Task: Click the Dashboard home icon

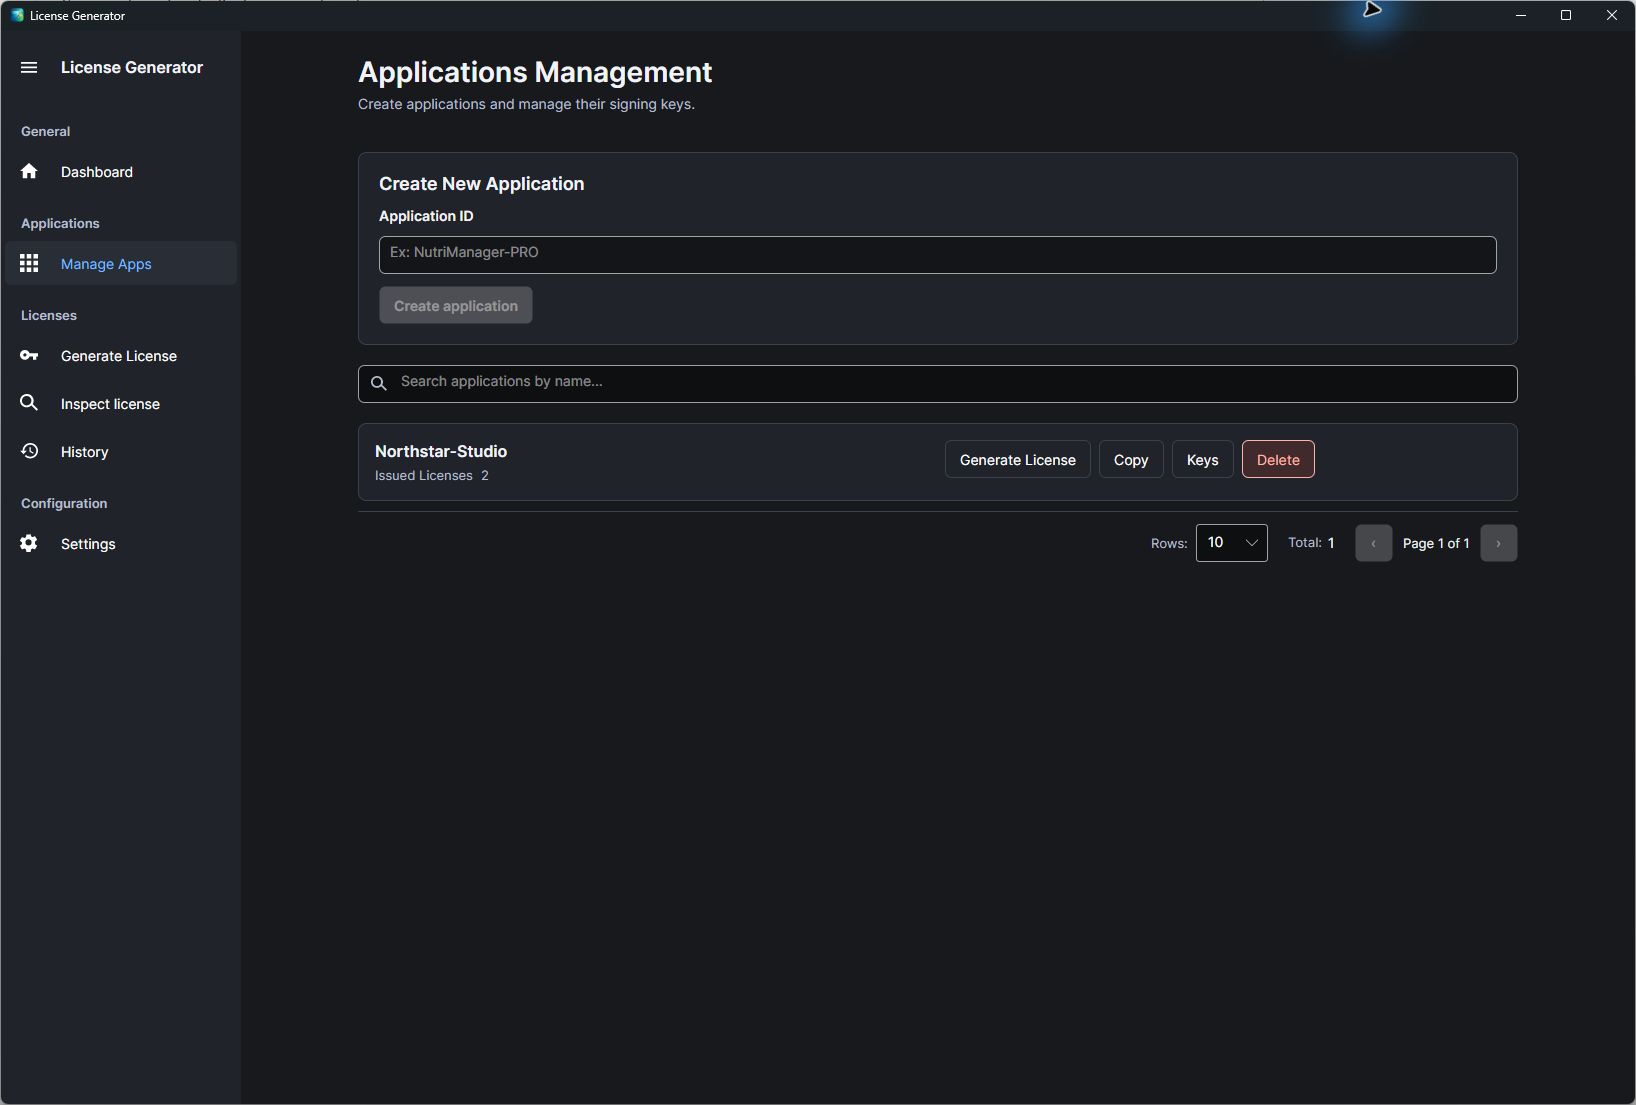Action: 29,172
